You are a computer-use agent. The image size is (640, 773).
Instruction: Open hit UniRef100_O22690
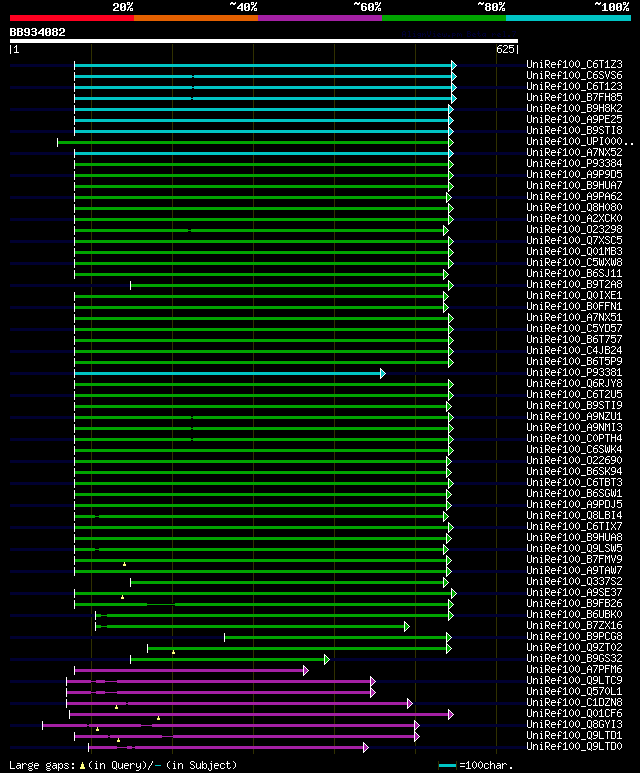point(574,460)
